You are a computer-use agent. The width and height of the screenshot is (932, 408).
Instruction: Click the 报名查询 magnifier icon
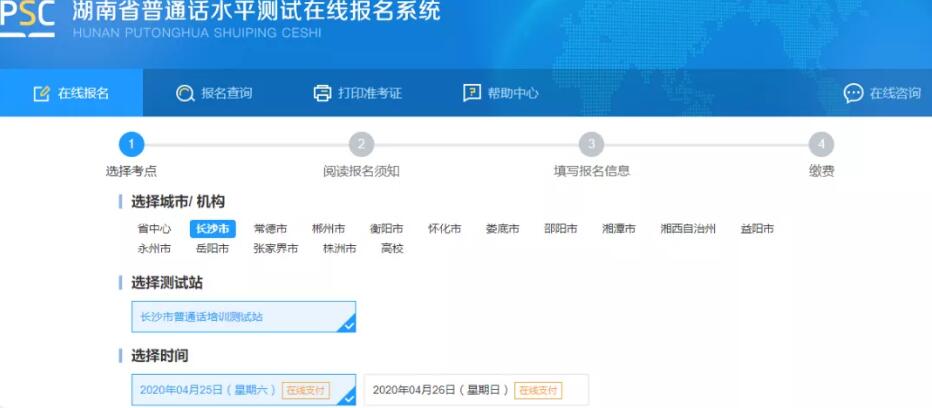(x=185, y=93)
